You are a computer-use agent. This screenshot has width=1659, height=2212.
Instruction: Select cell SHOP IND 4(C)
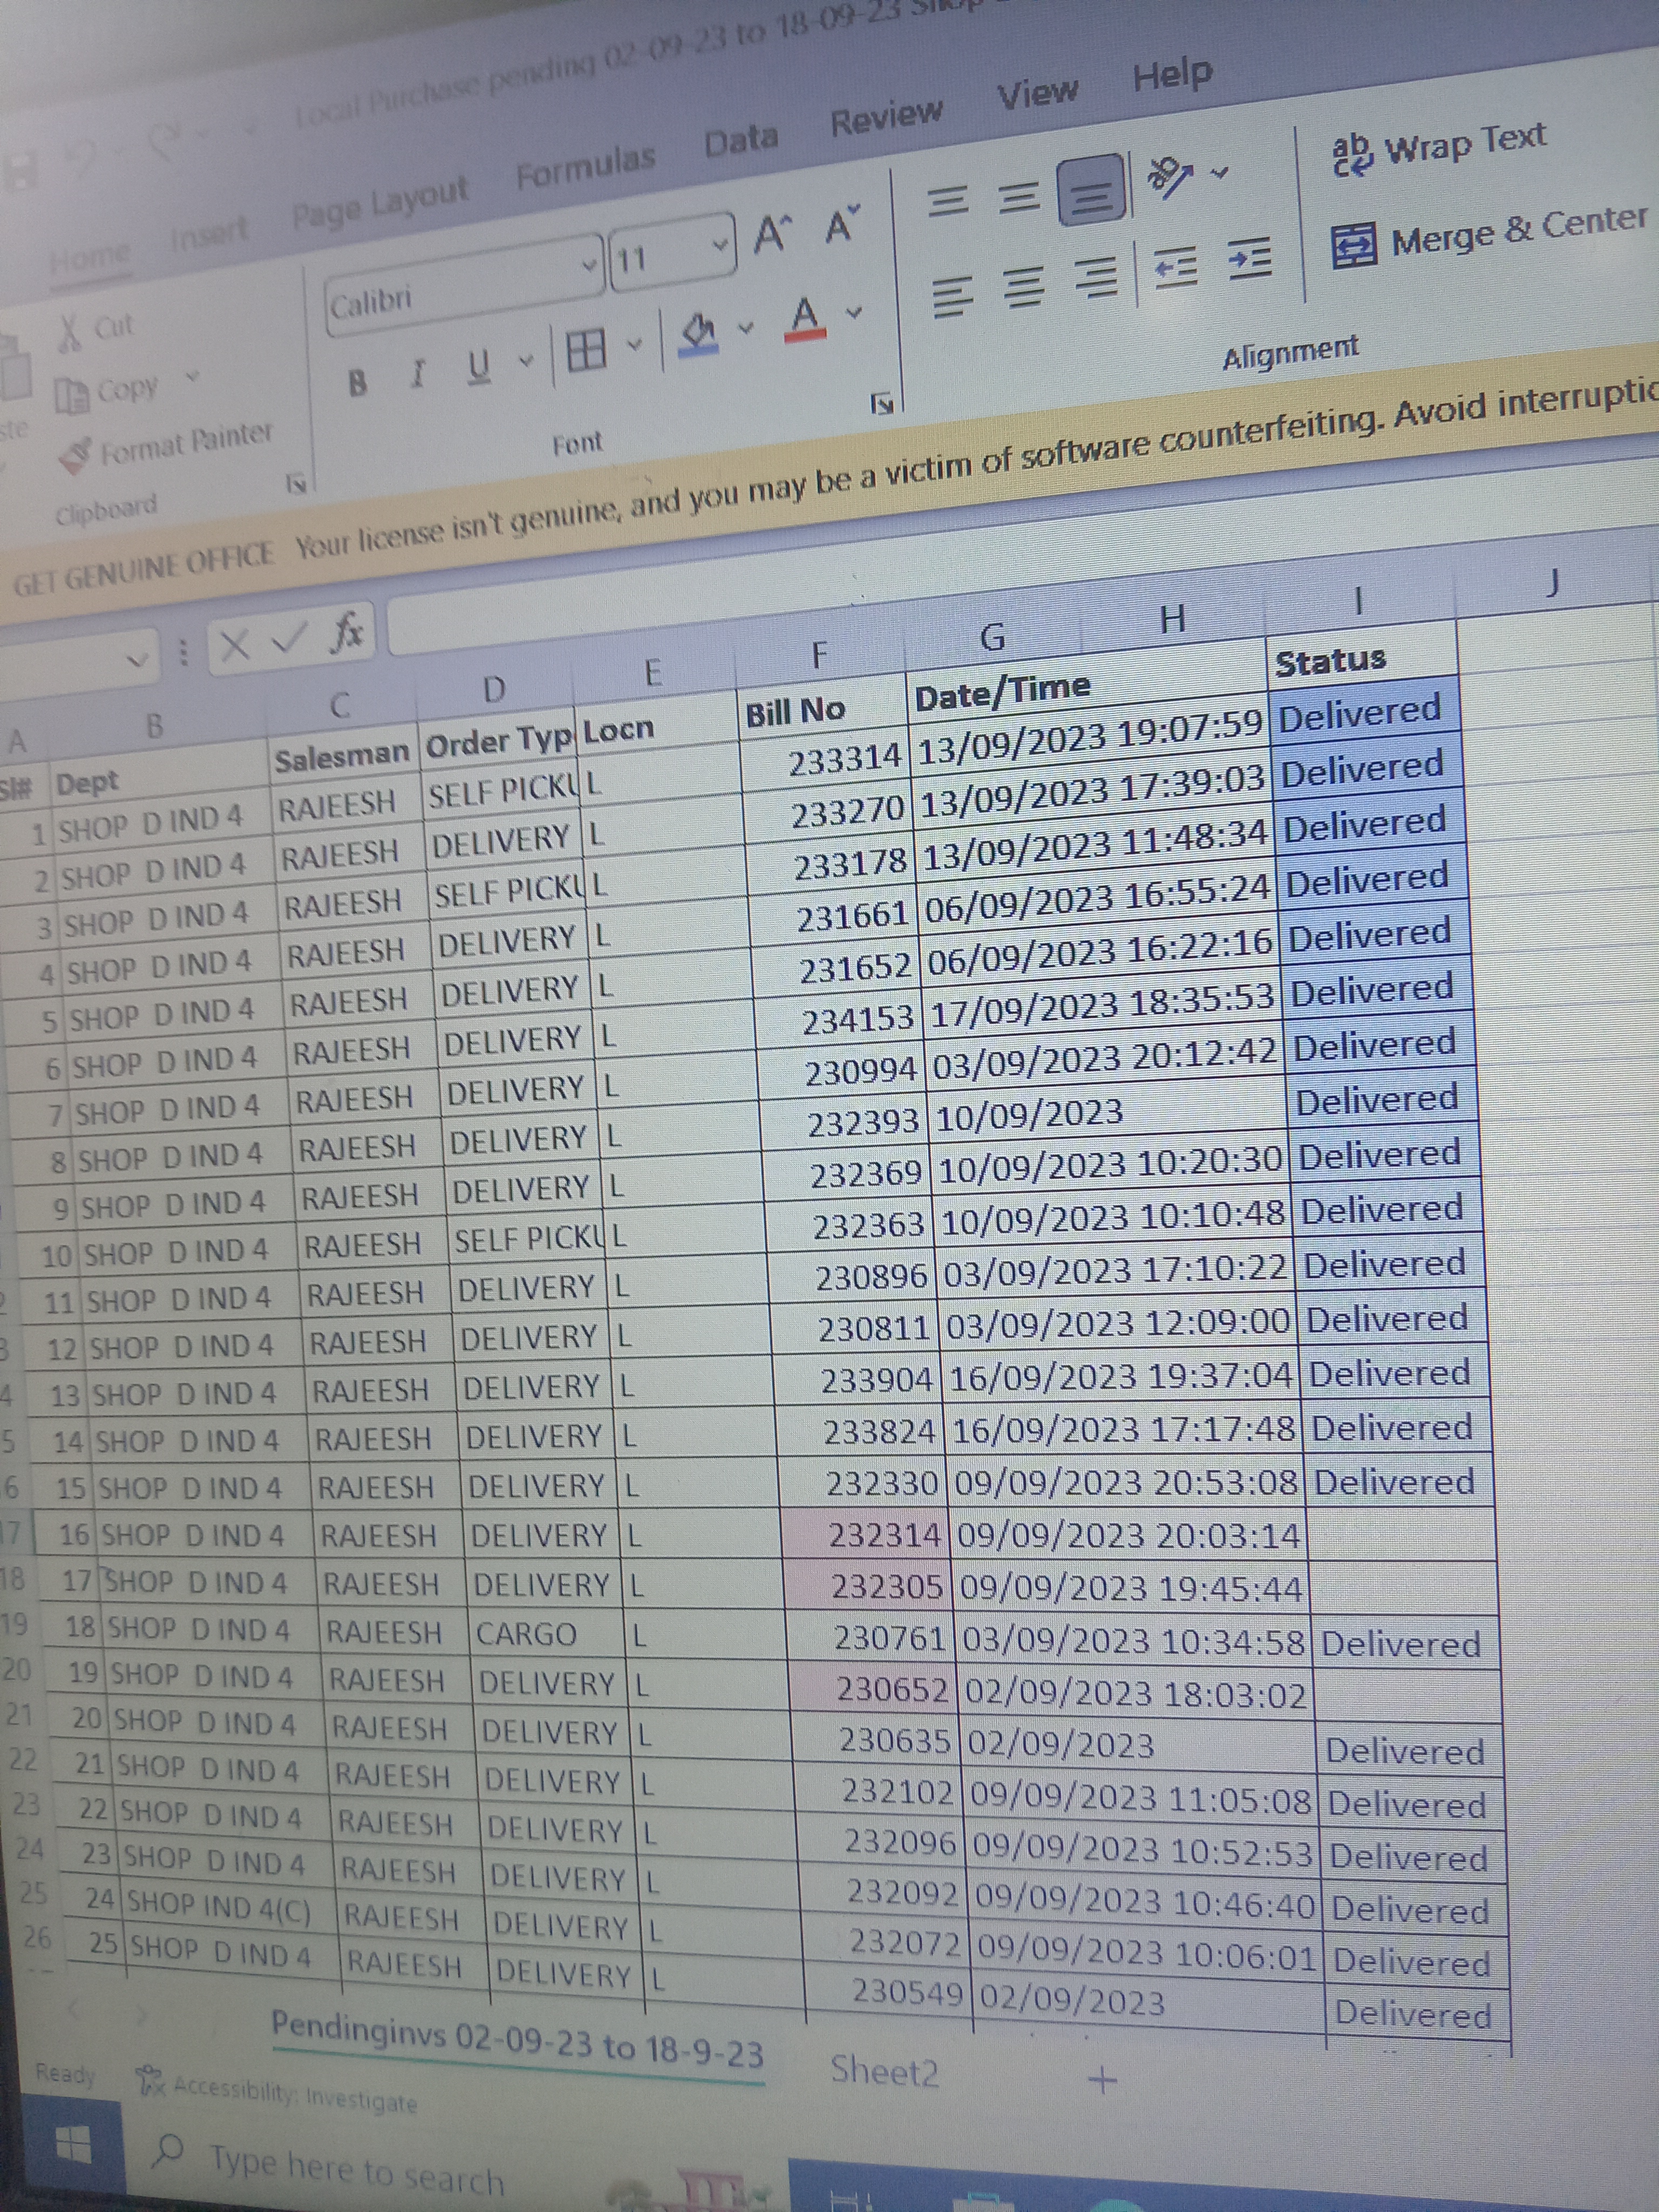229,1907
